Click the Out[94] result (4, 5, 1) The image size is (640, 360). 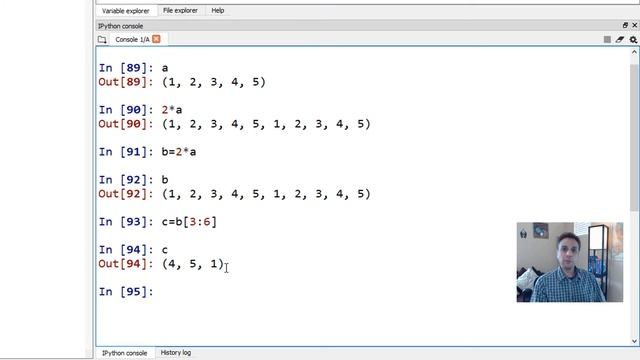[x=193, y=264]
